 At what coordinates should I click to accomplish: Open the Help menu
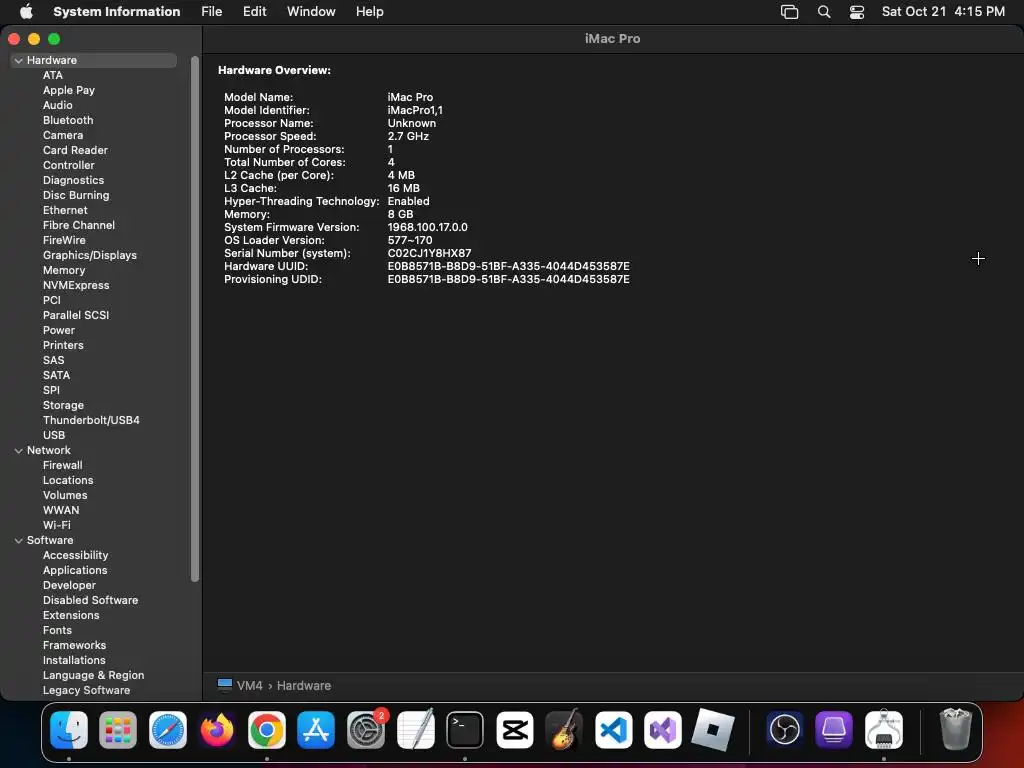(370, 12)
